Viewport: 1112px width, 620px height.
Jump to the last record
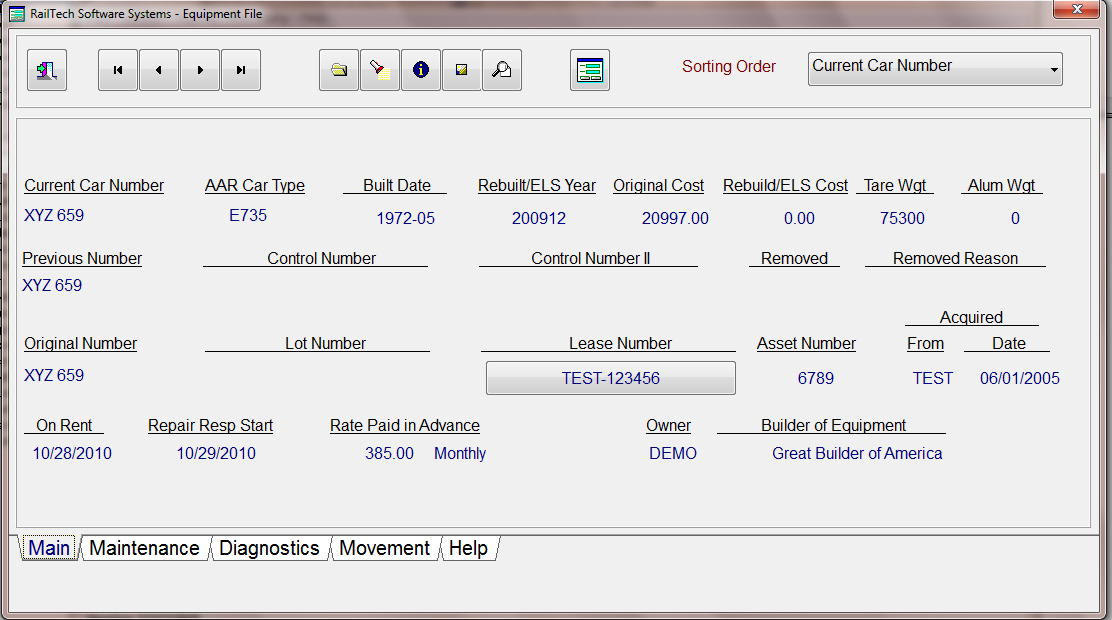[x=241, y=70]
